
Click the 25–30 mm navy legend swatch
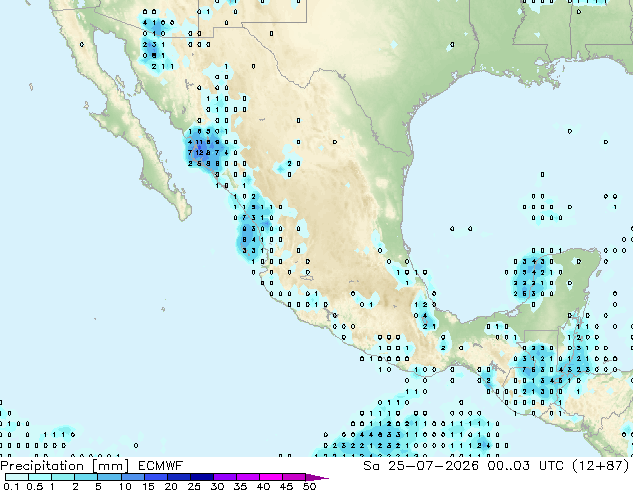201,477
